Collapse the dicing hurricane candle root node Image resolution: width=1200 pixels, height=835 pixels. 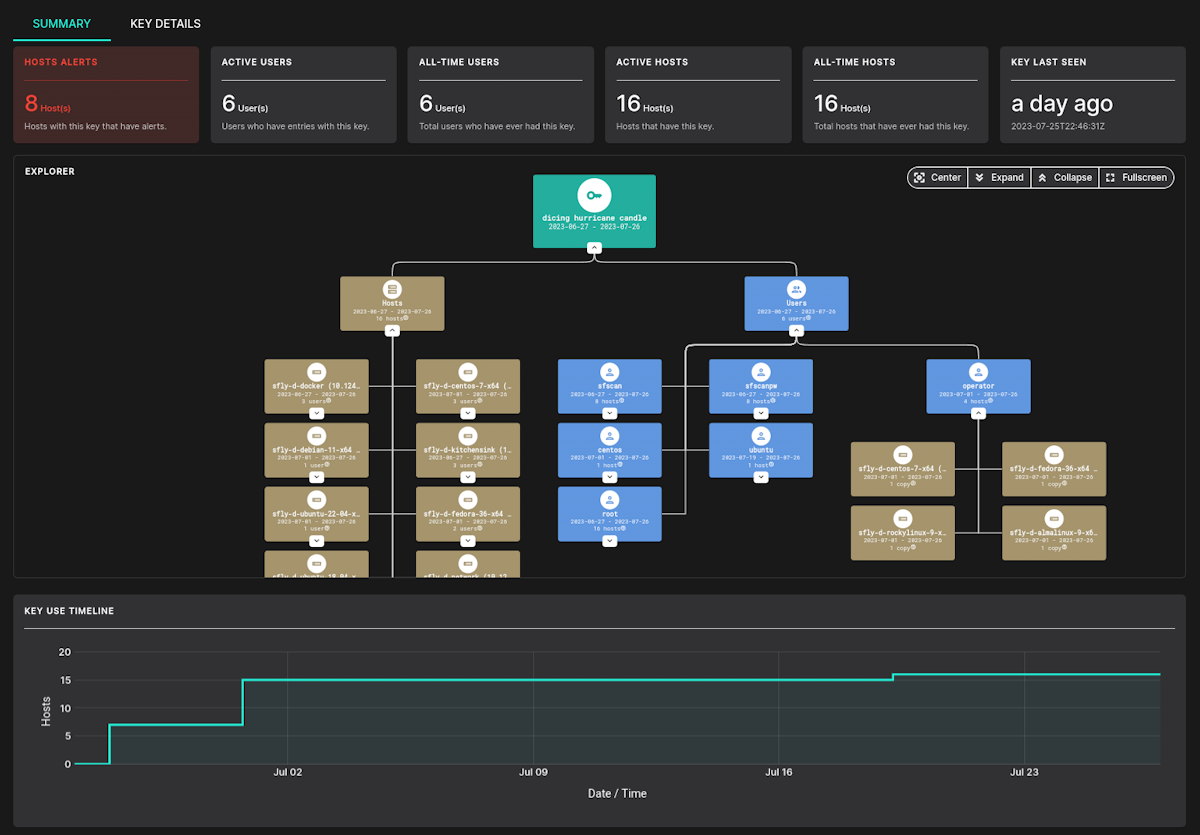click(x=594, y=246)
